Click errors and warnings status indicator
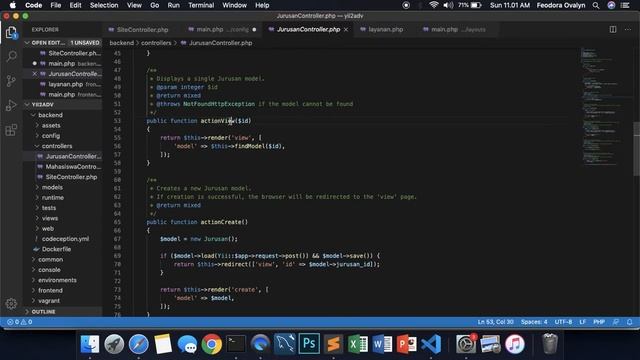 point(19,322)
